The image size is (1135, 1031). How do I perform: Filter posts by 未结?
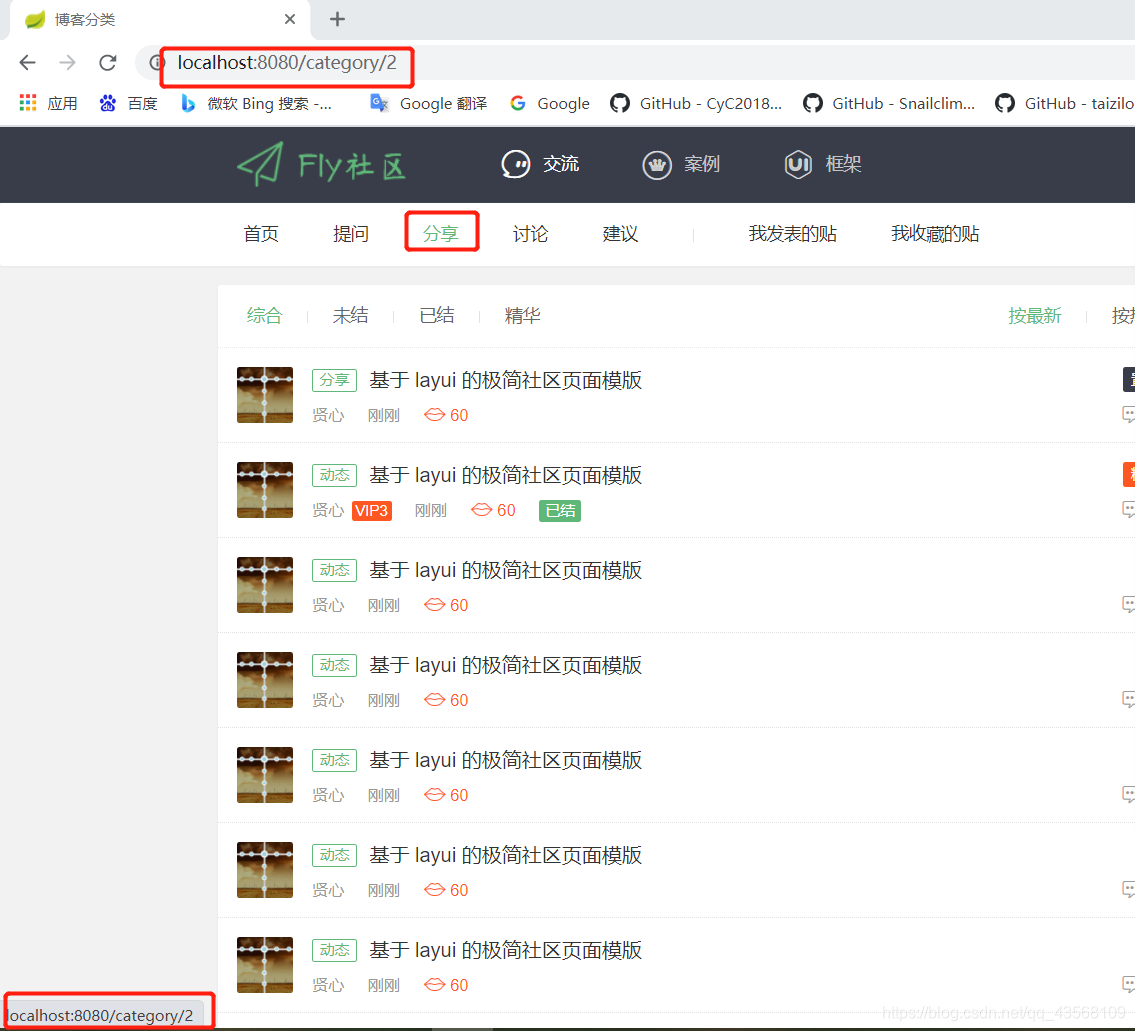(x=350, y=316)
